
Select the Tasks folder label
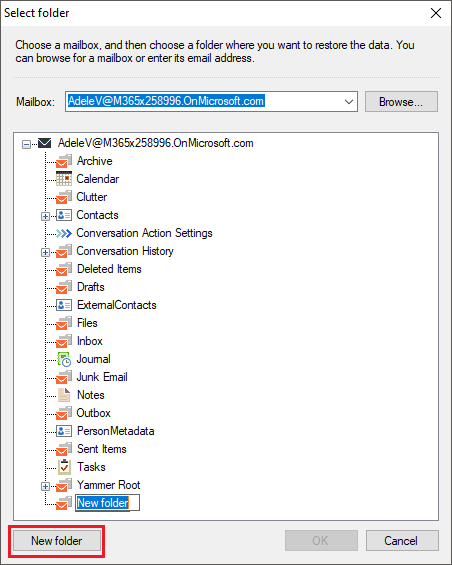(91, 467)
